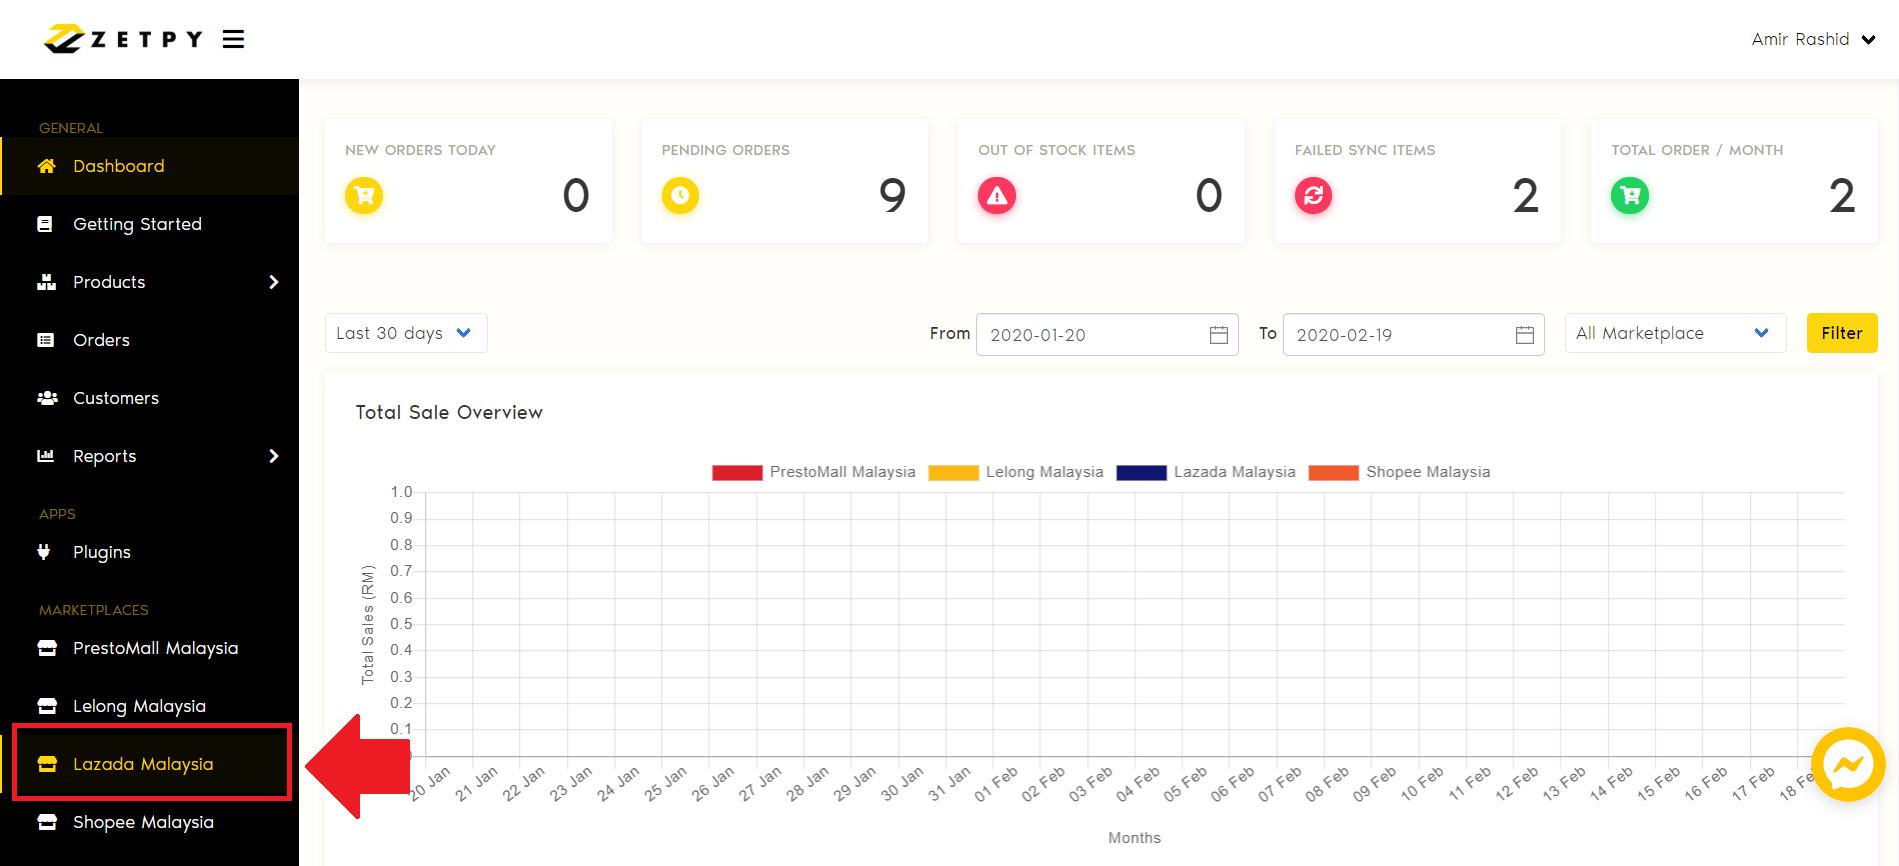This screenshot has height=866, width=1899.
Task: Open Lazada Malaysia marketplace
Action: click(x=150, y=764)
